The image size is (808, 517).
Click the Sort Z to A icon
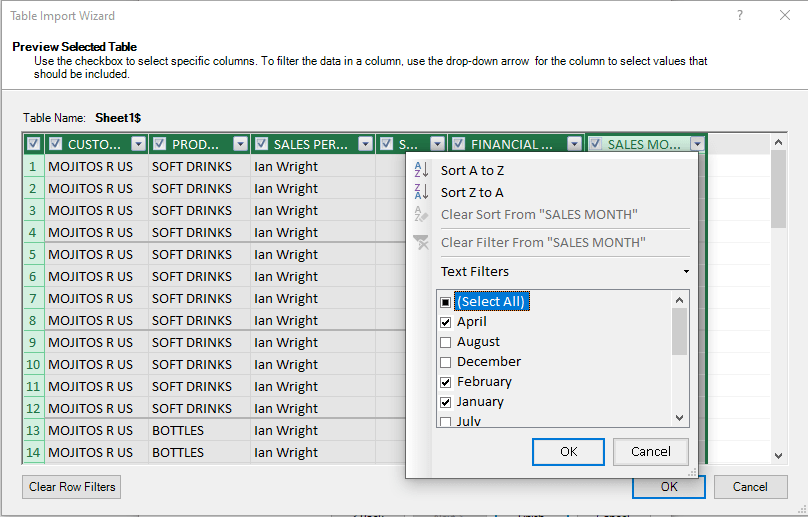click(421, 192)
